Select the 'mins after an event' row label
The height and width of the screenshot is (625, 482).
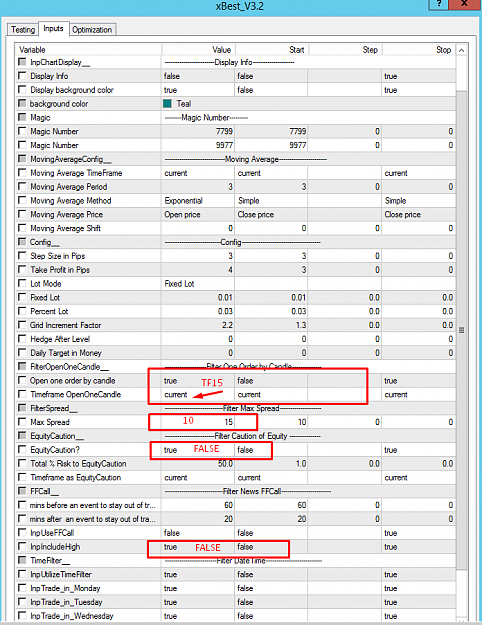pos(92,519)
